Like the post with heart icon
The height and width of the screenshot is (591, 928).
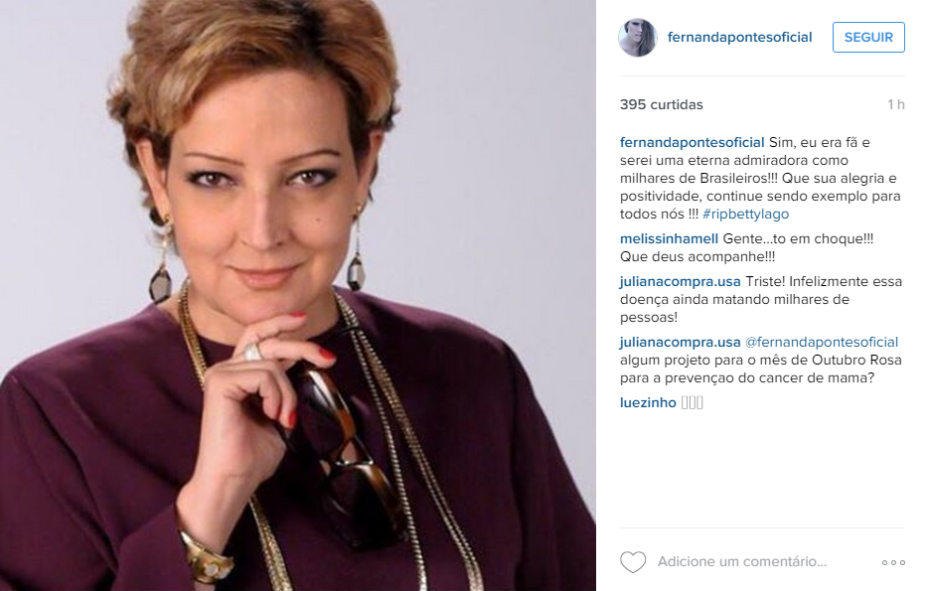633,562
